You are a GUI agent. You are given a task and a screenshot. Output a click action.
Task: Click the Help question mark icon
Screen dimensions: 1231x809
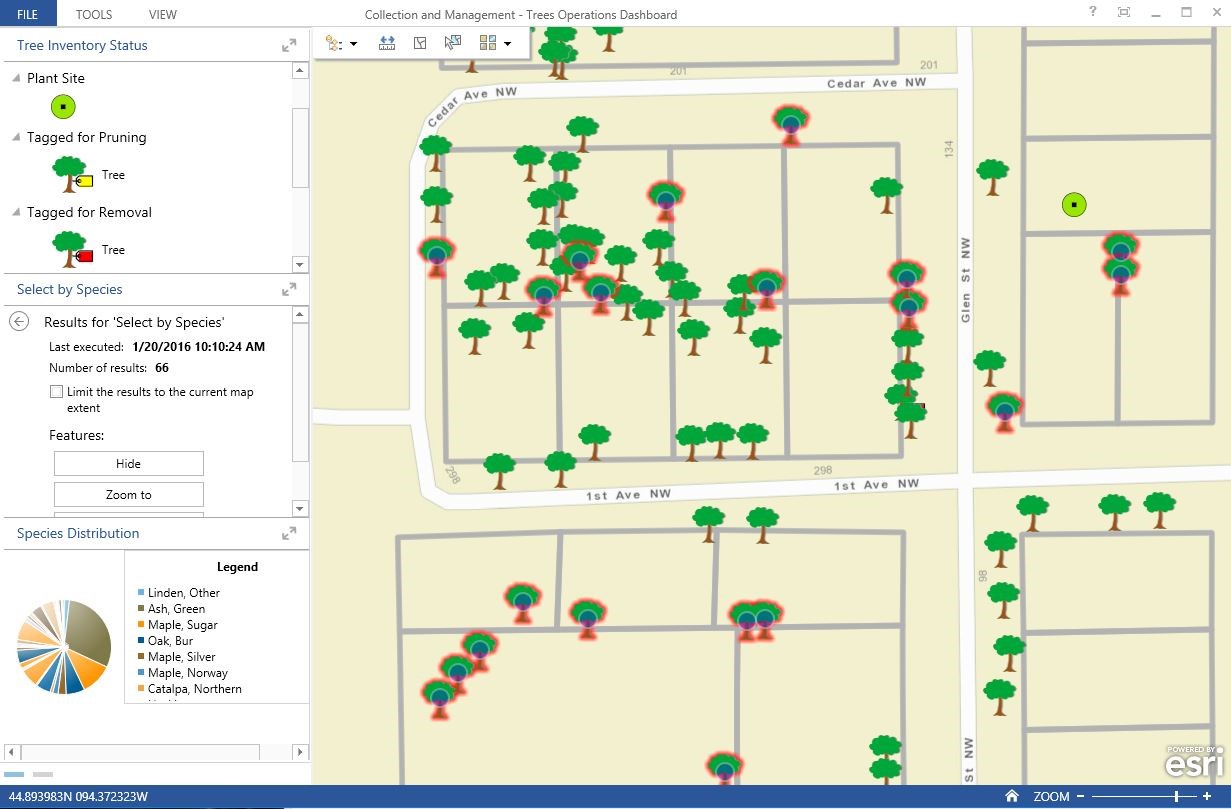tap(1092, 12)
